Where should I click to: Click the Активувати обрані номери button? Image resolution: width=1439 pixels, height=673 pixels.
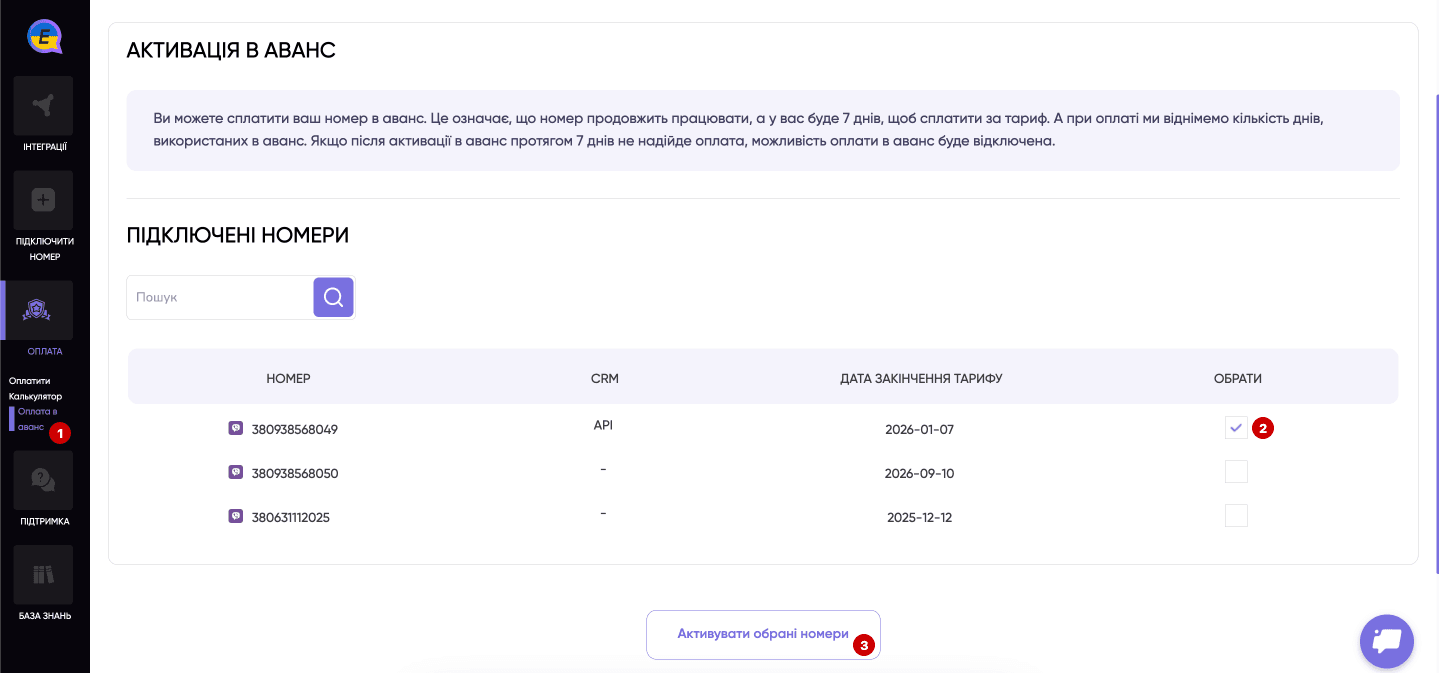(763, 634)
